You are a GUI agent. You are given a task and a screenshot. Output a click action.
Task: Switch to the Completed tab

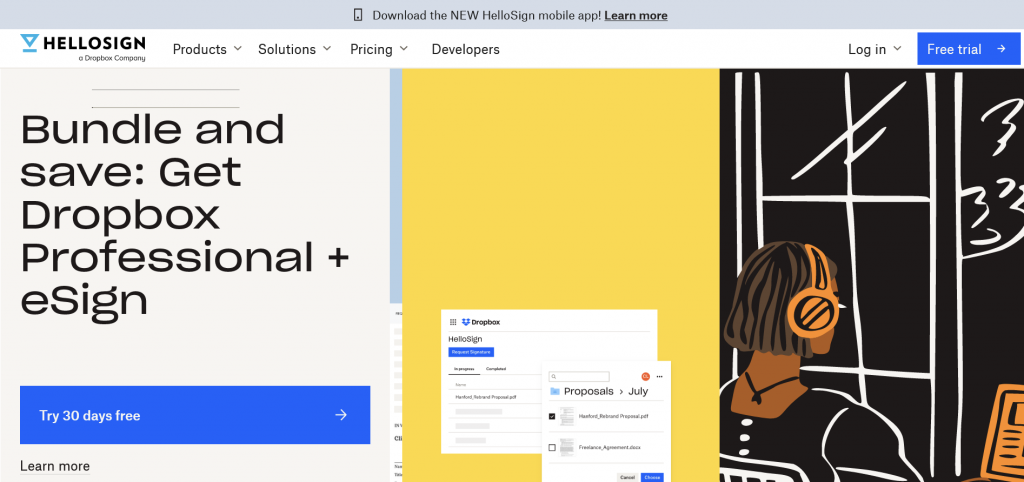tap(496, 369)
